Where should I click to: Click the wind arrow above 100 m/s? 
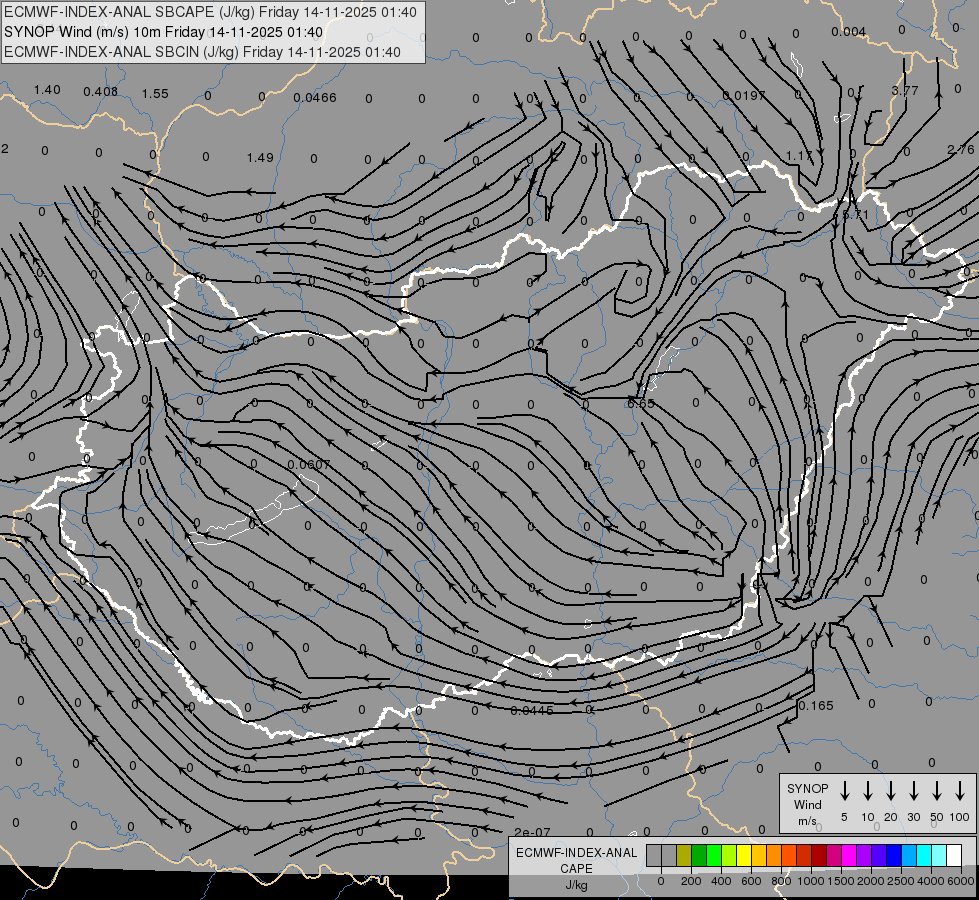point(960,791)
